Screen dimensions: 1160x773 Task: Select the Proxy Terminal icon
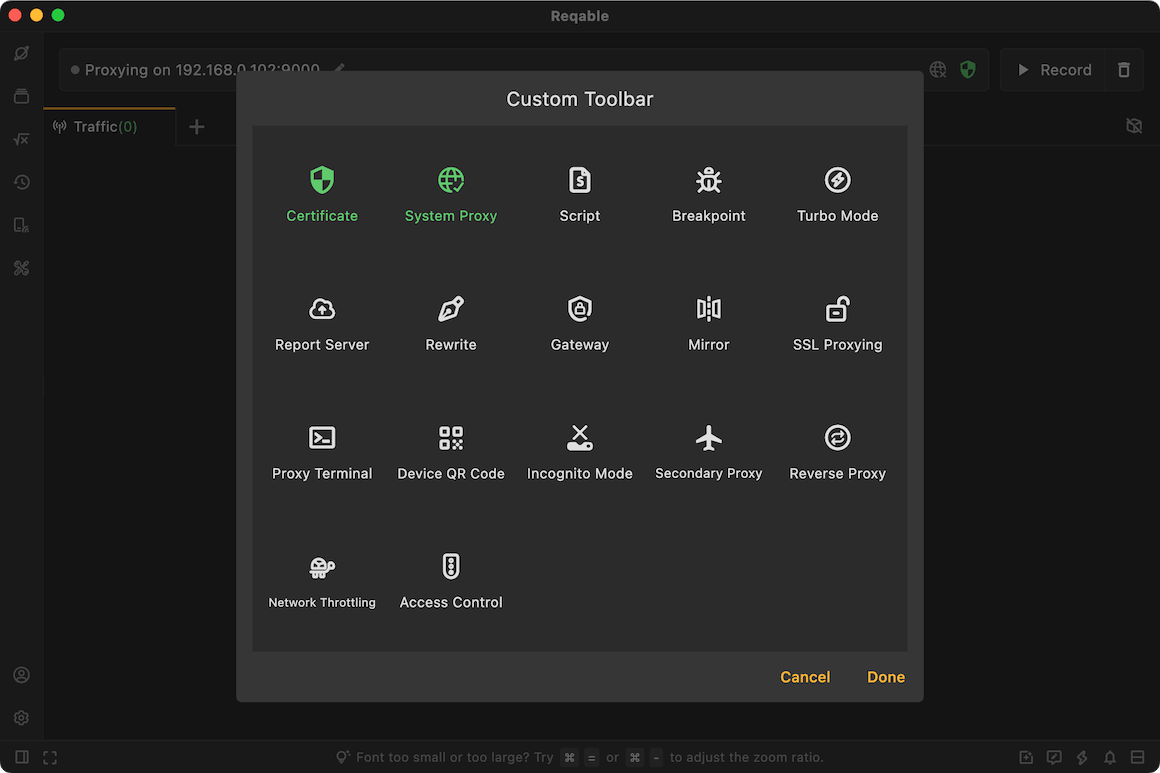[322, 437]
